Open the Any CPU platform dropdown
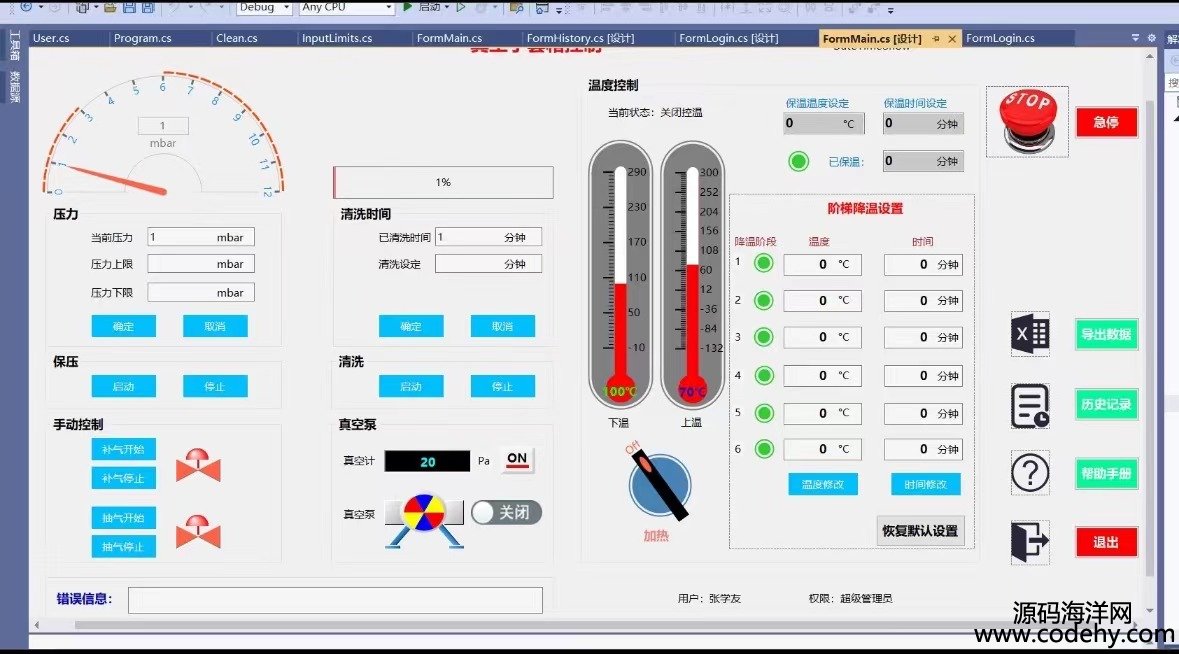 (347, 7)
